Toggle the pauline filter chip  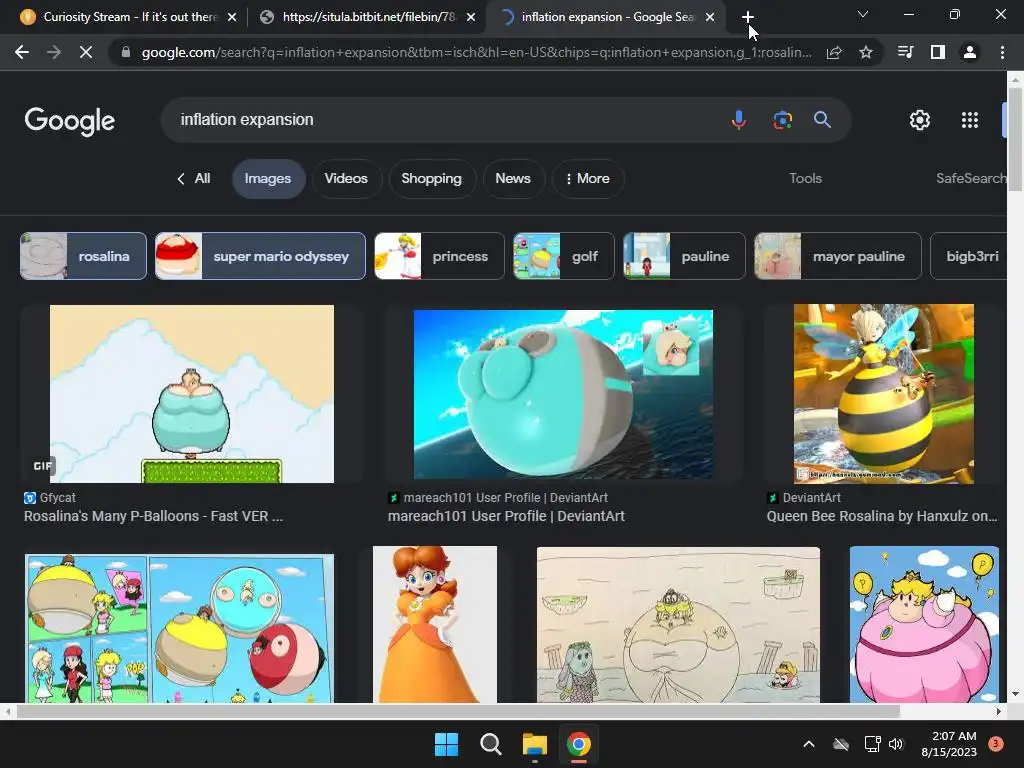pyautogui.click(x=684, y=256)
